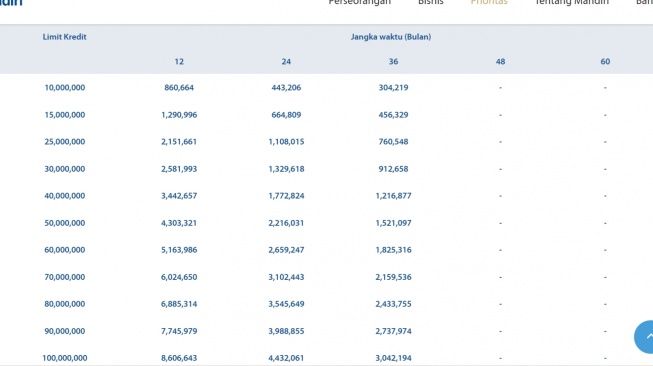Click the 1,772,824 installment value
The width and height of the screenshot is (653, 366).
click(286, 196)
